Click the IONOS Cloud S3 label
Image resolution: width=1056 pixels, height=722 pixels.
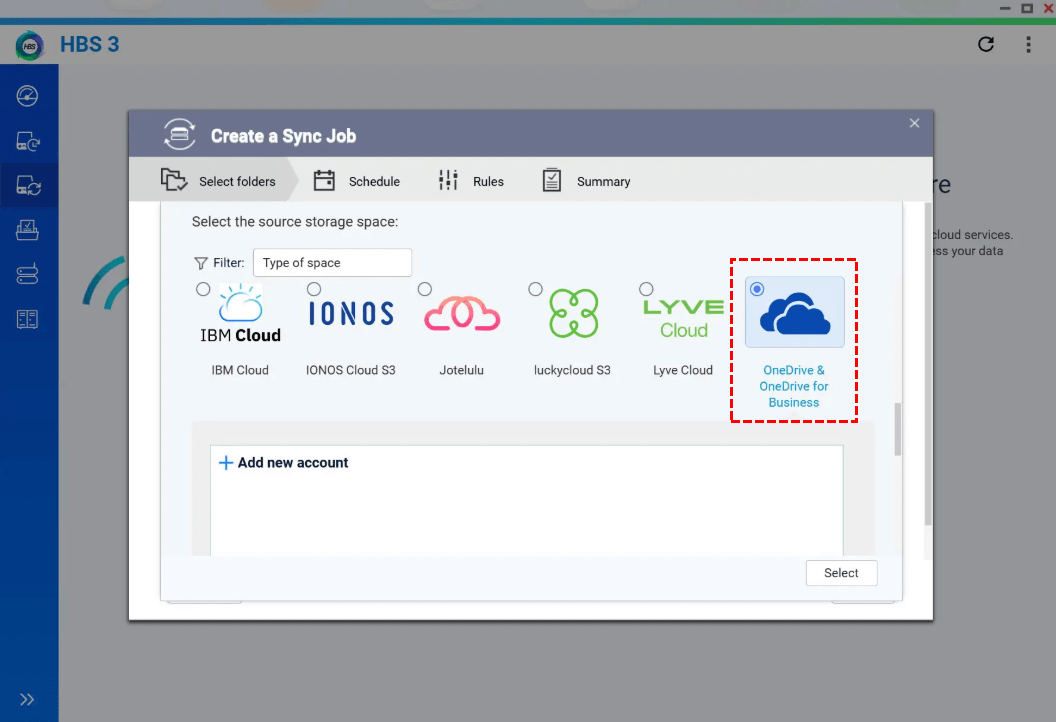[350, 370]
